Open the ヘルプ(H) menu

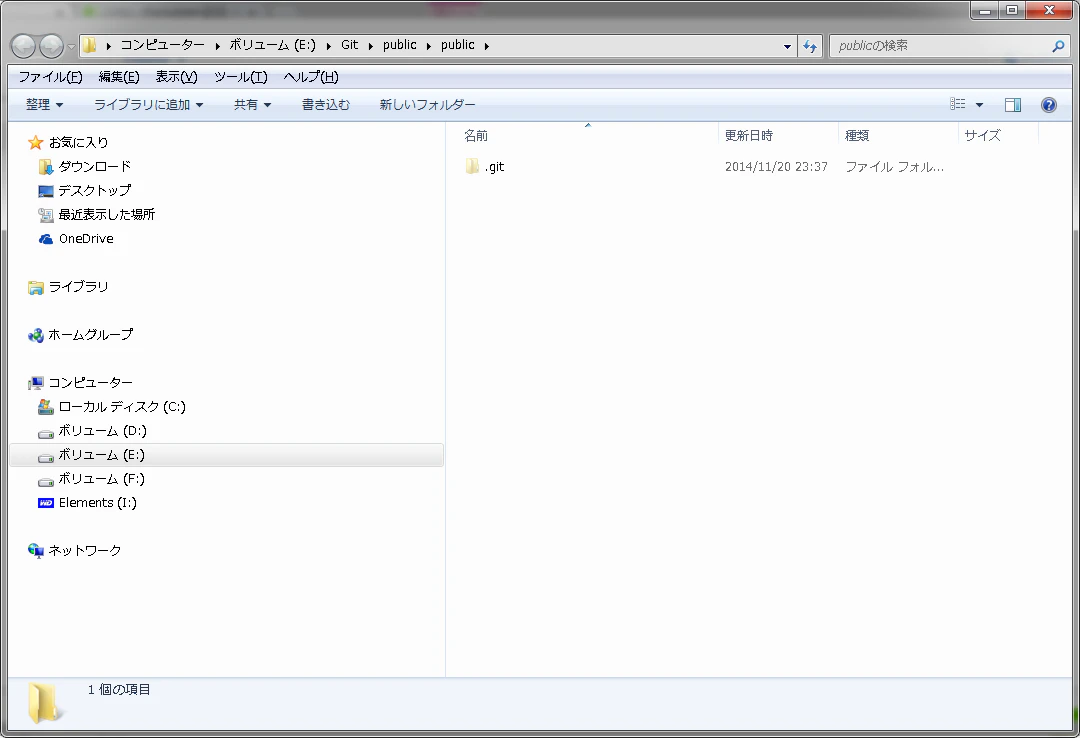(x=311, y=77)
